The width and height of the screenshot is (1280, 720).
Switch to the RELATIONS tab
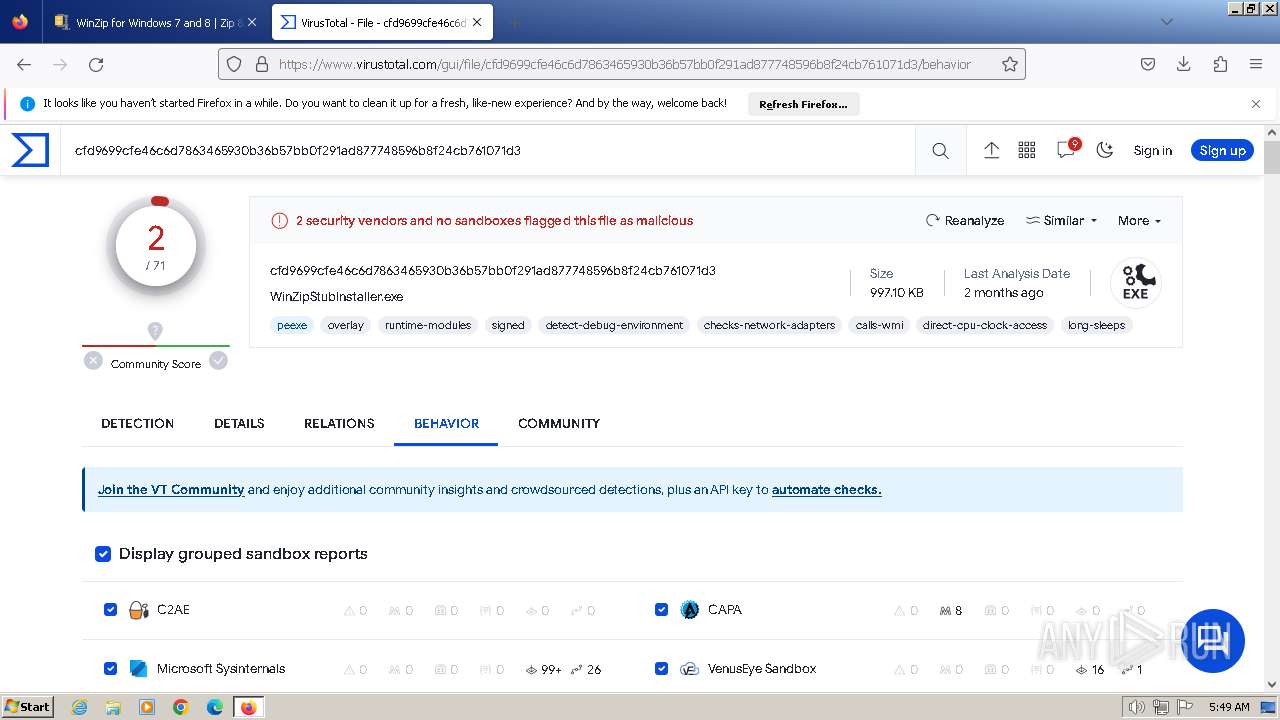pyautogui.click(x=339, y=424)
